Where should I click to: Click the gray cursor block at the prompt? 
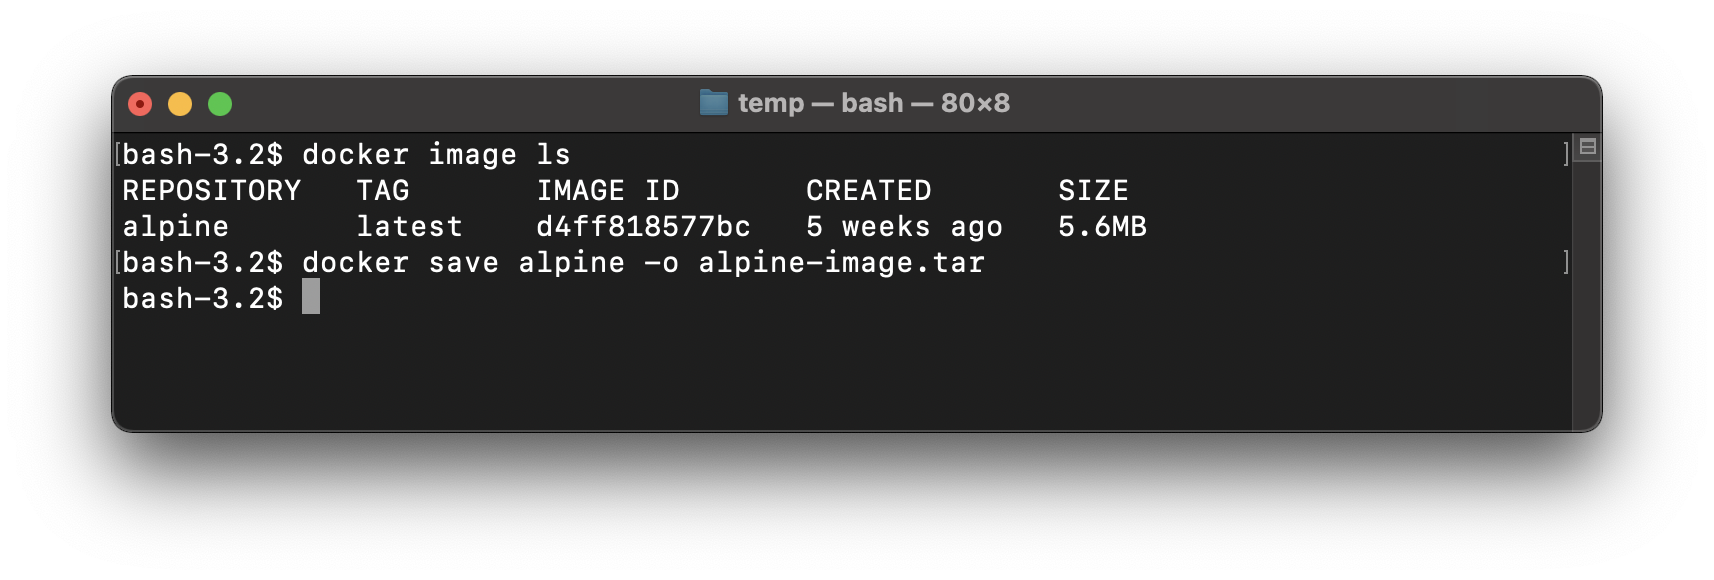coord(311,297)
